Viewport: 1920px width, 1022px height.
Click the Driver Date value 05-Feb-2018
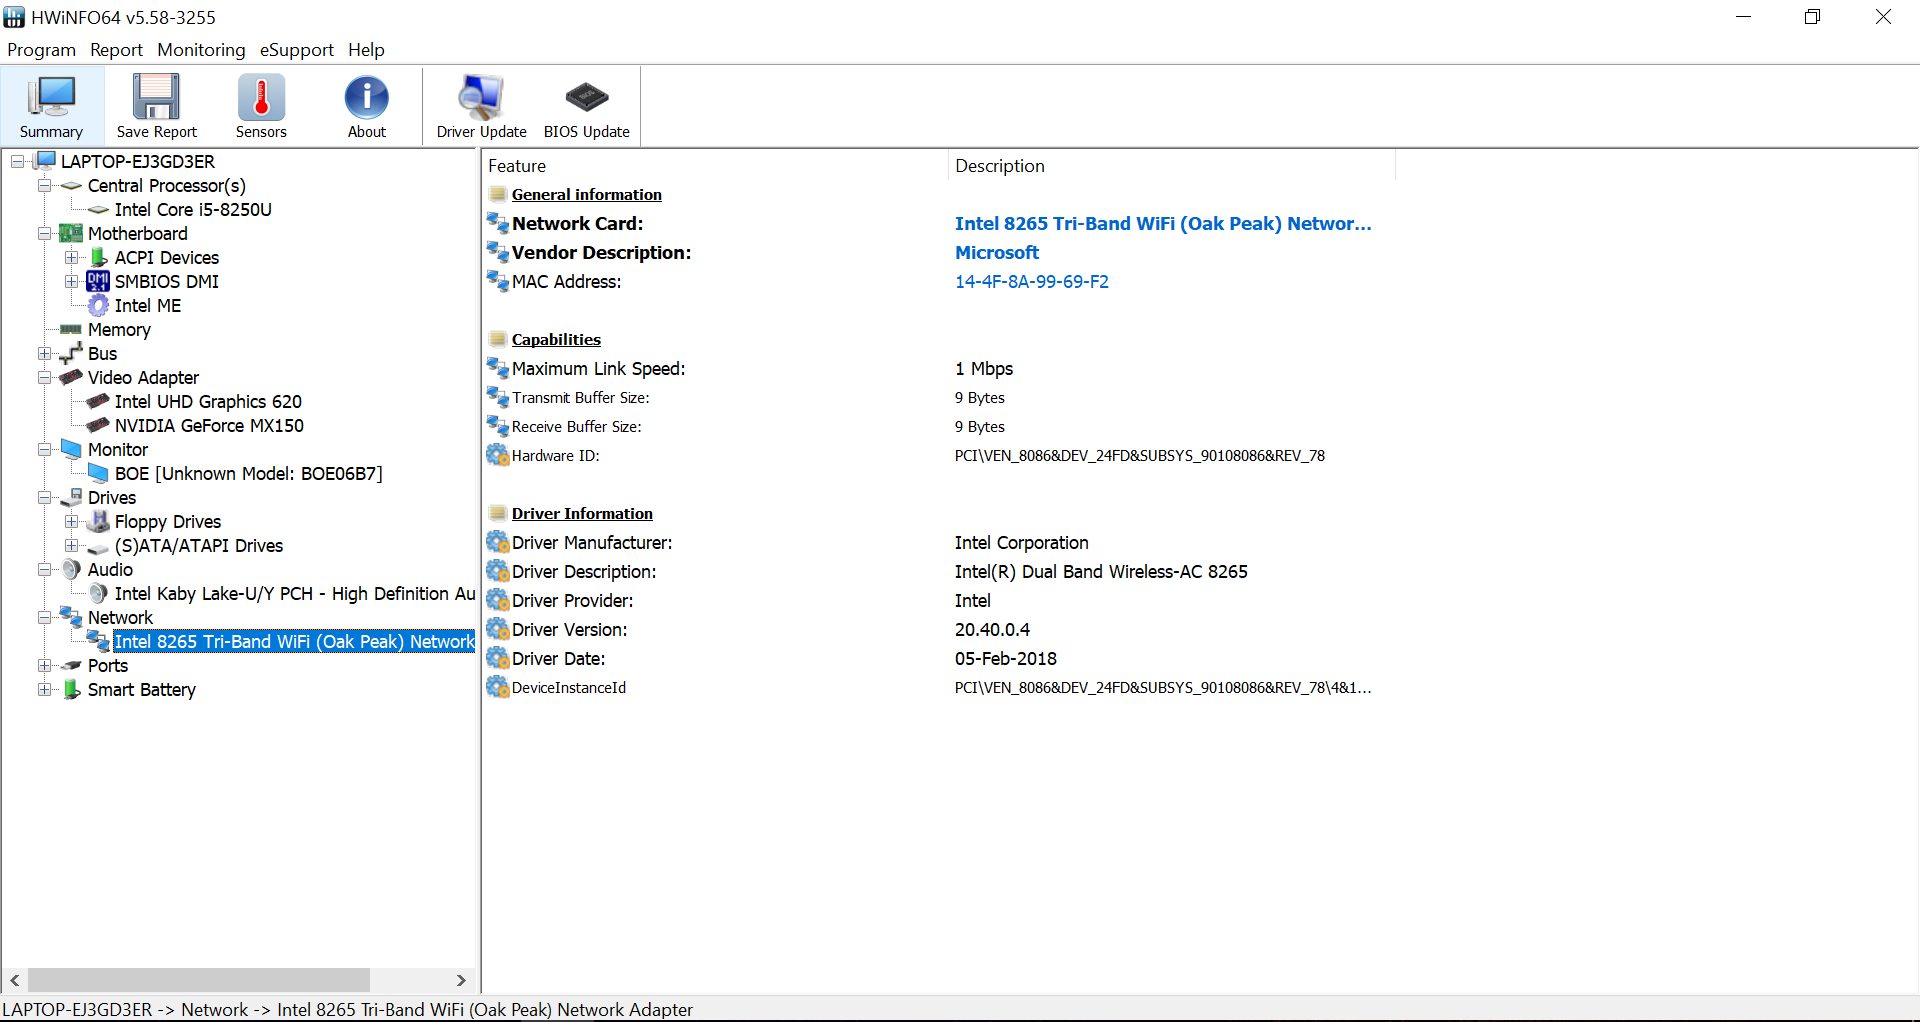pyautogui.click(x=1006, y=659)
